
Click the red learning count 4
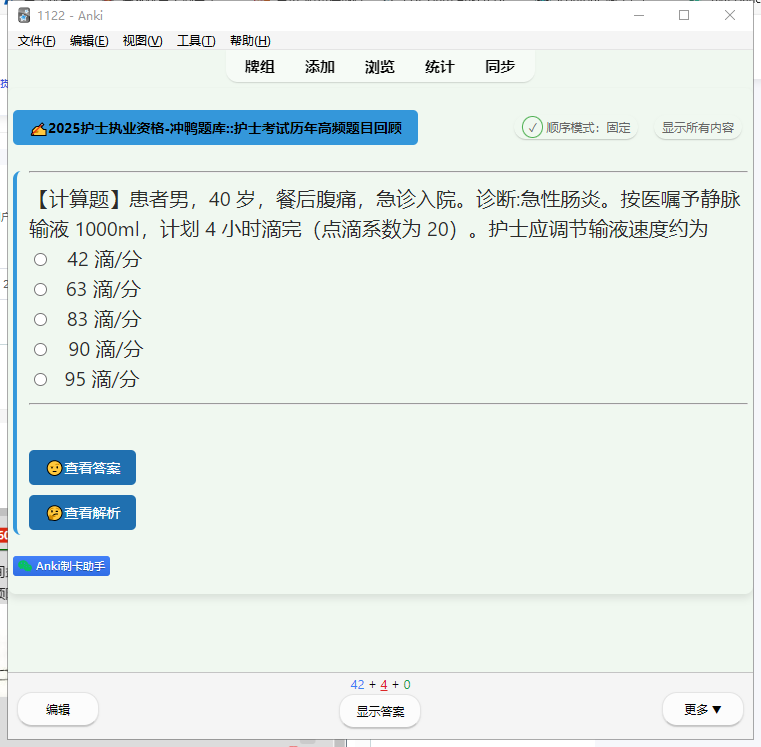click(384, 684)
